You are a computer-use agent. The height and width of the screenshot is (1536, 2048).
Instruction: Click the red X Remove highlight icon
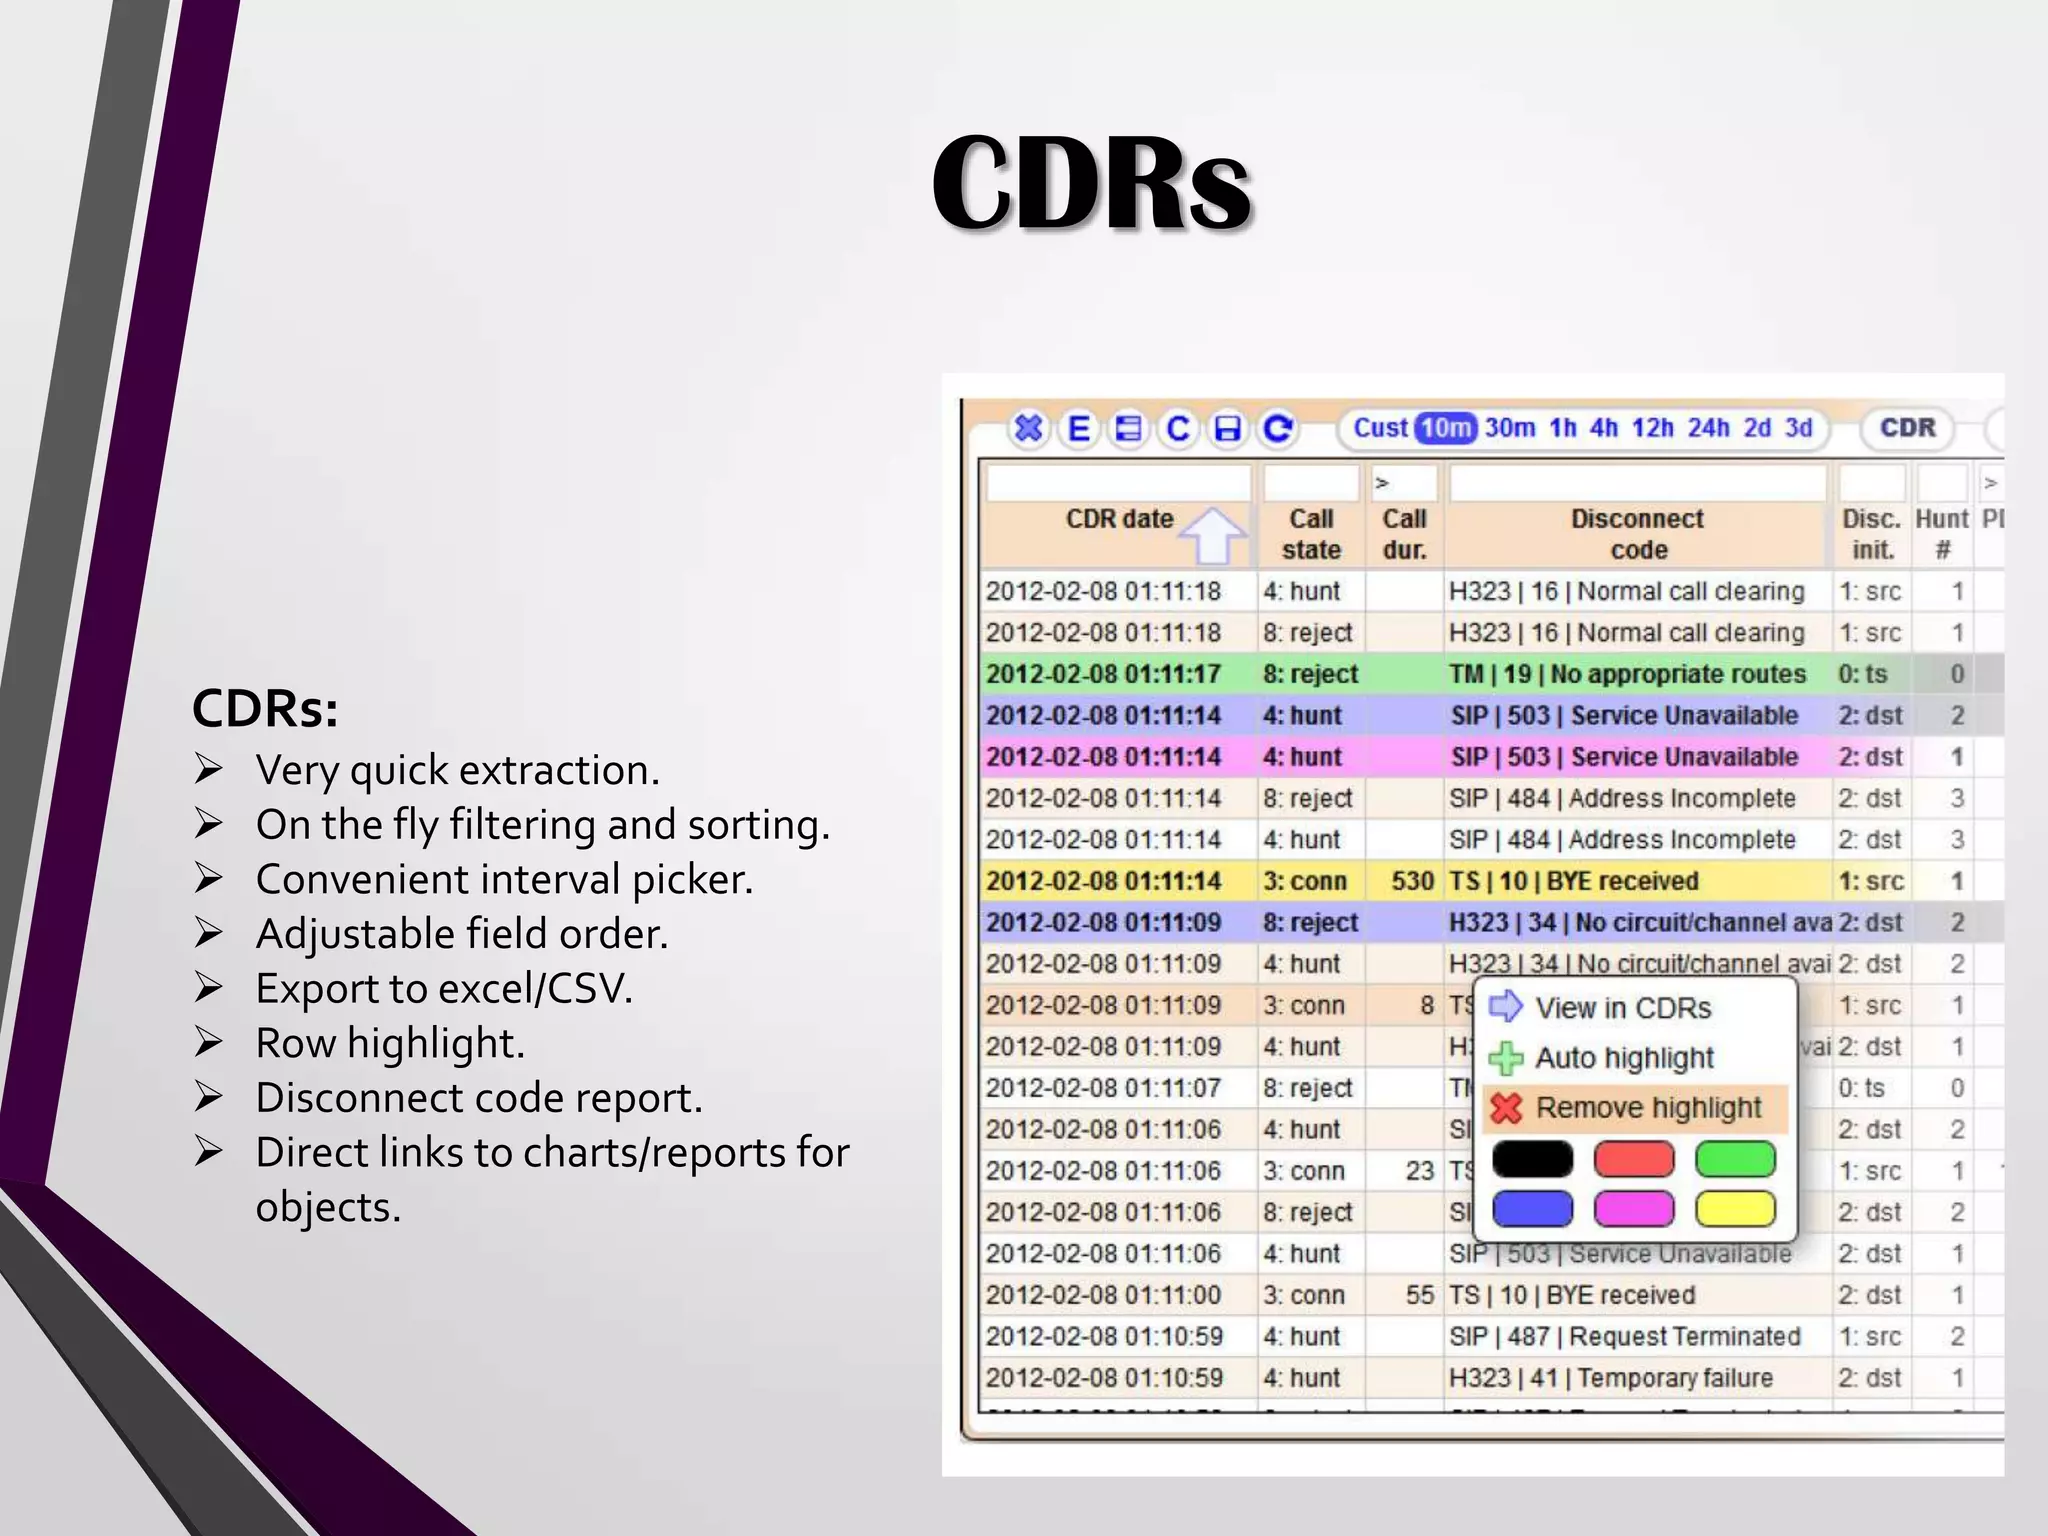pyautogui.click(x=1506, y=1108)
